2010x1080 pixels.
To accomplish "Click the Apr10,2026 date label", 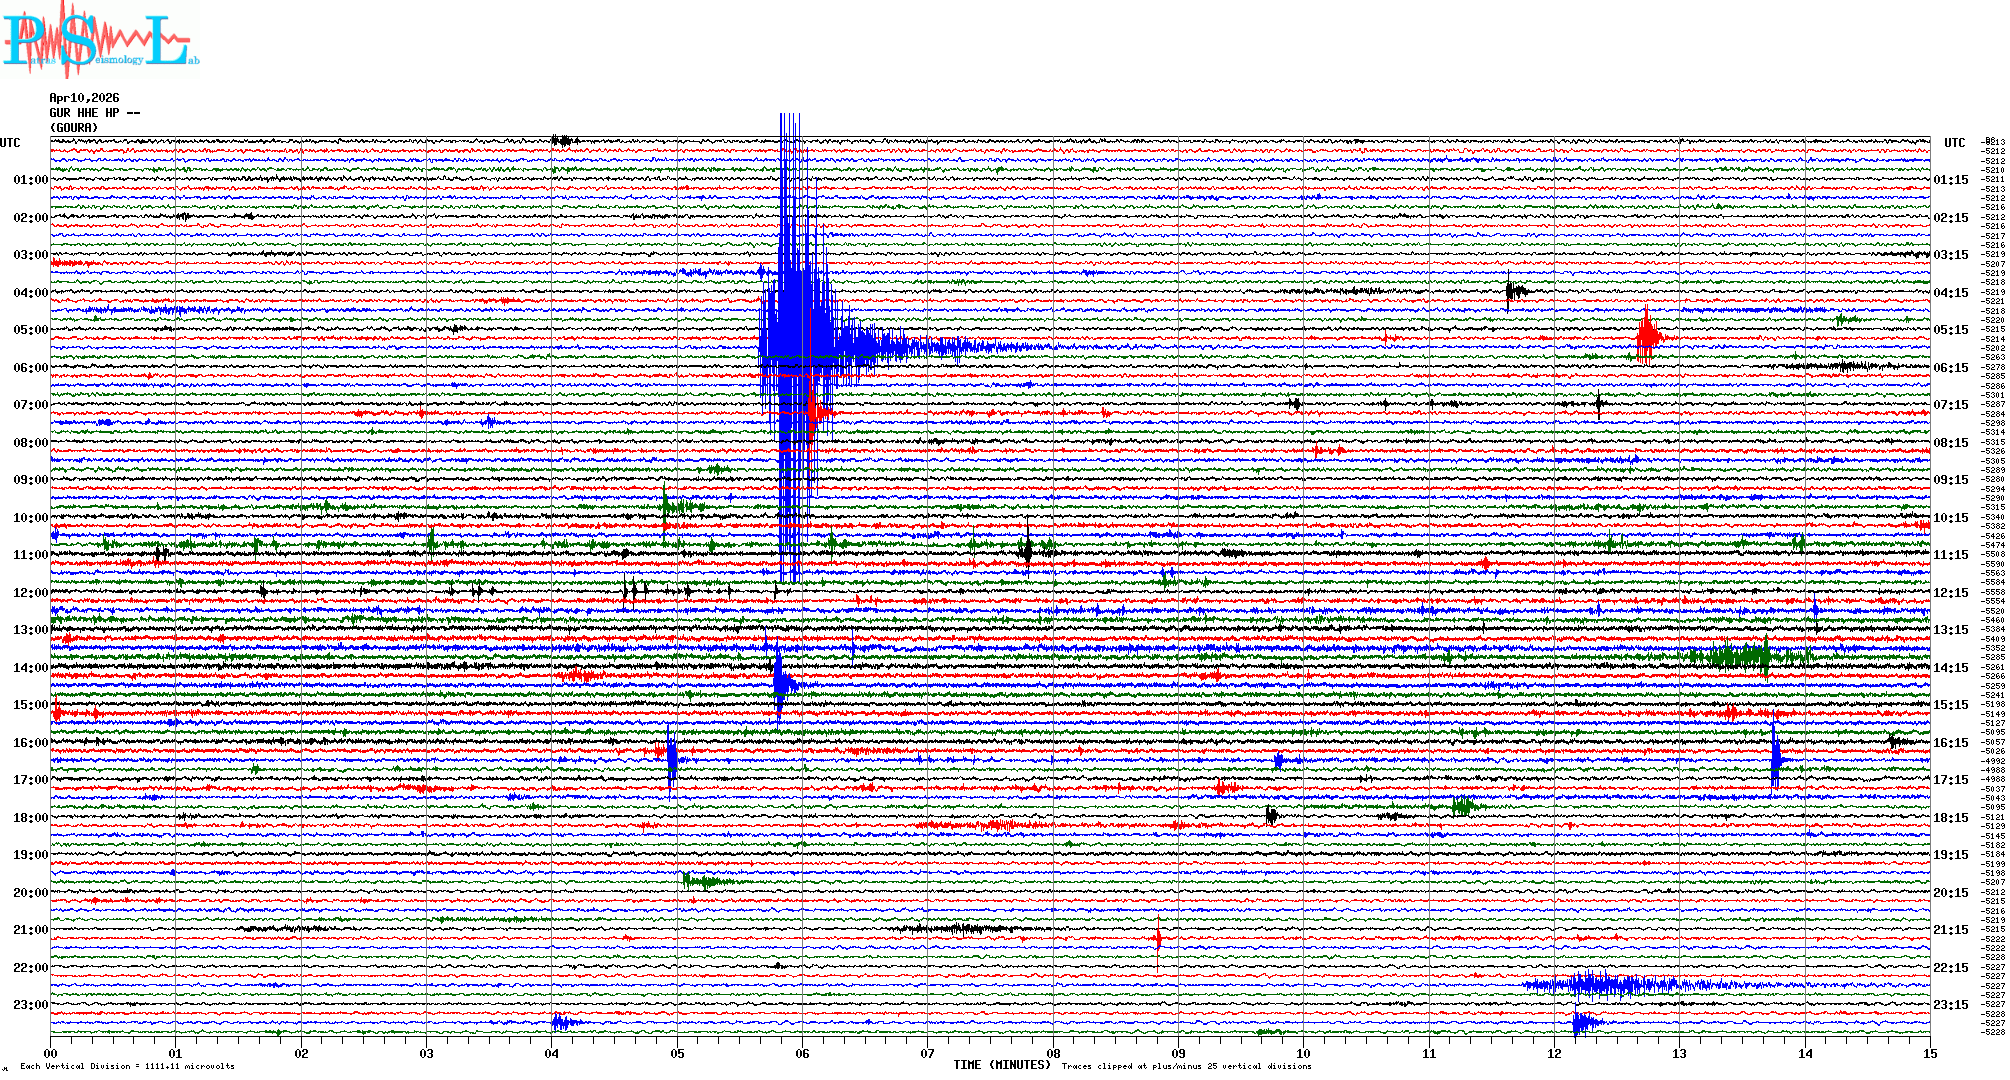I will click(84, 98).
